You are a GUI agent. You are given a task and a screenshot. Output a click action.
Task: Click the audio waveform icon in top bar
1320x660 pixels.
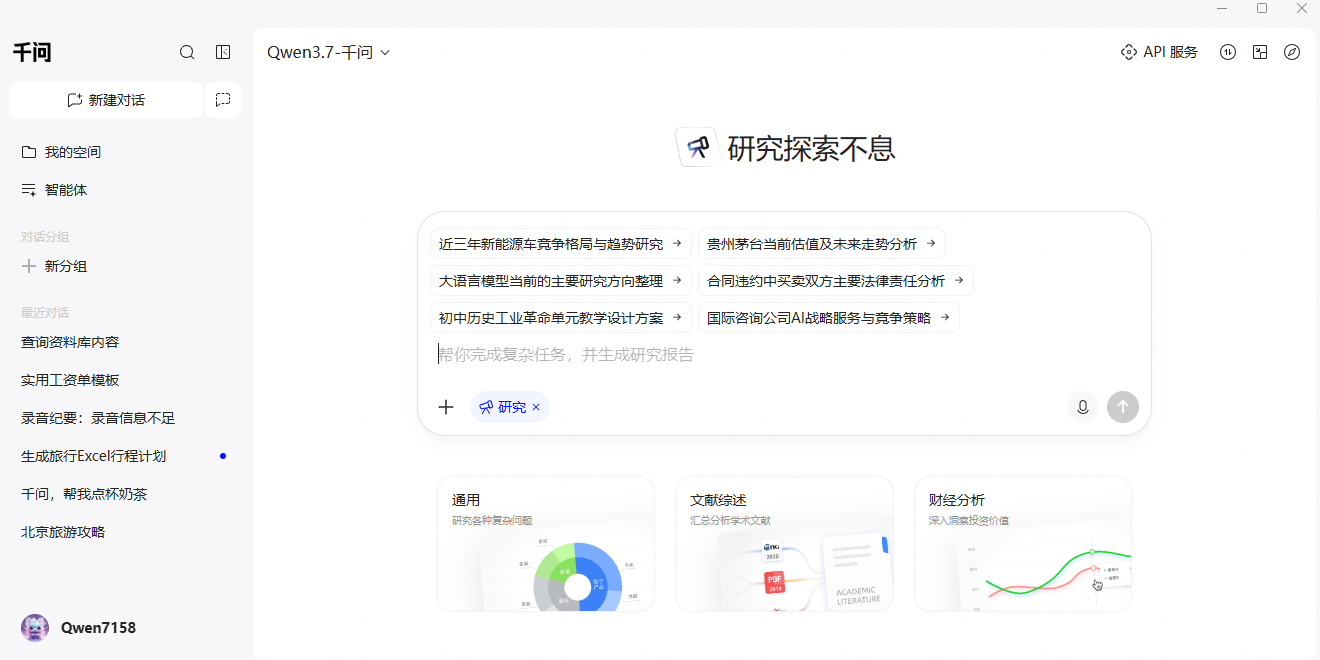1228,52
